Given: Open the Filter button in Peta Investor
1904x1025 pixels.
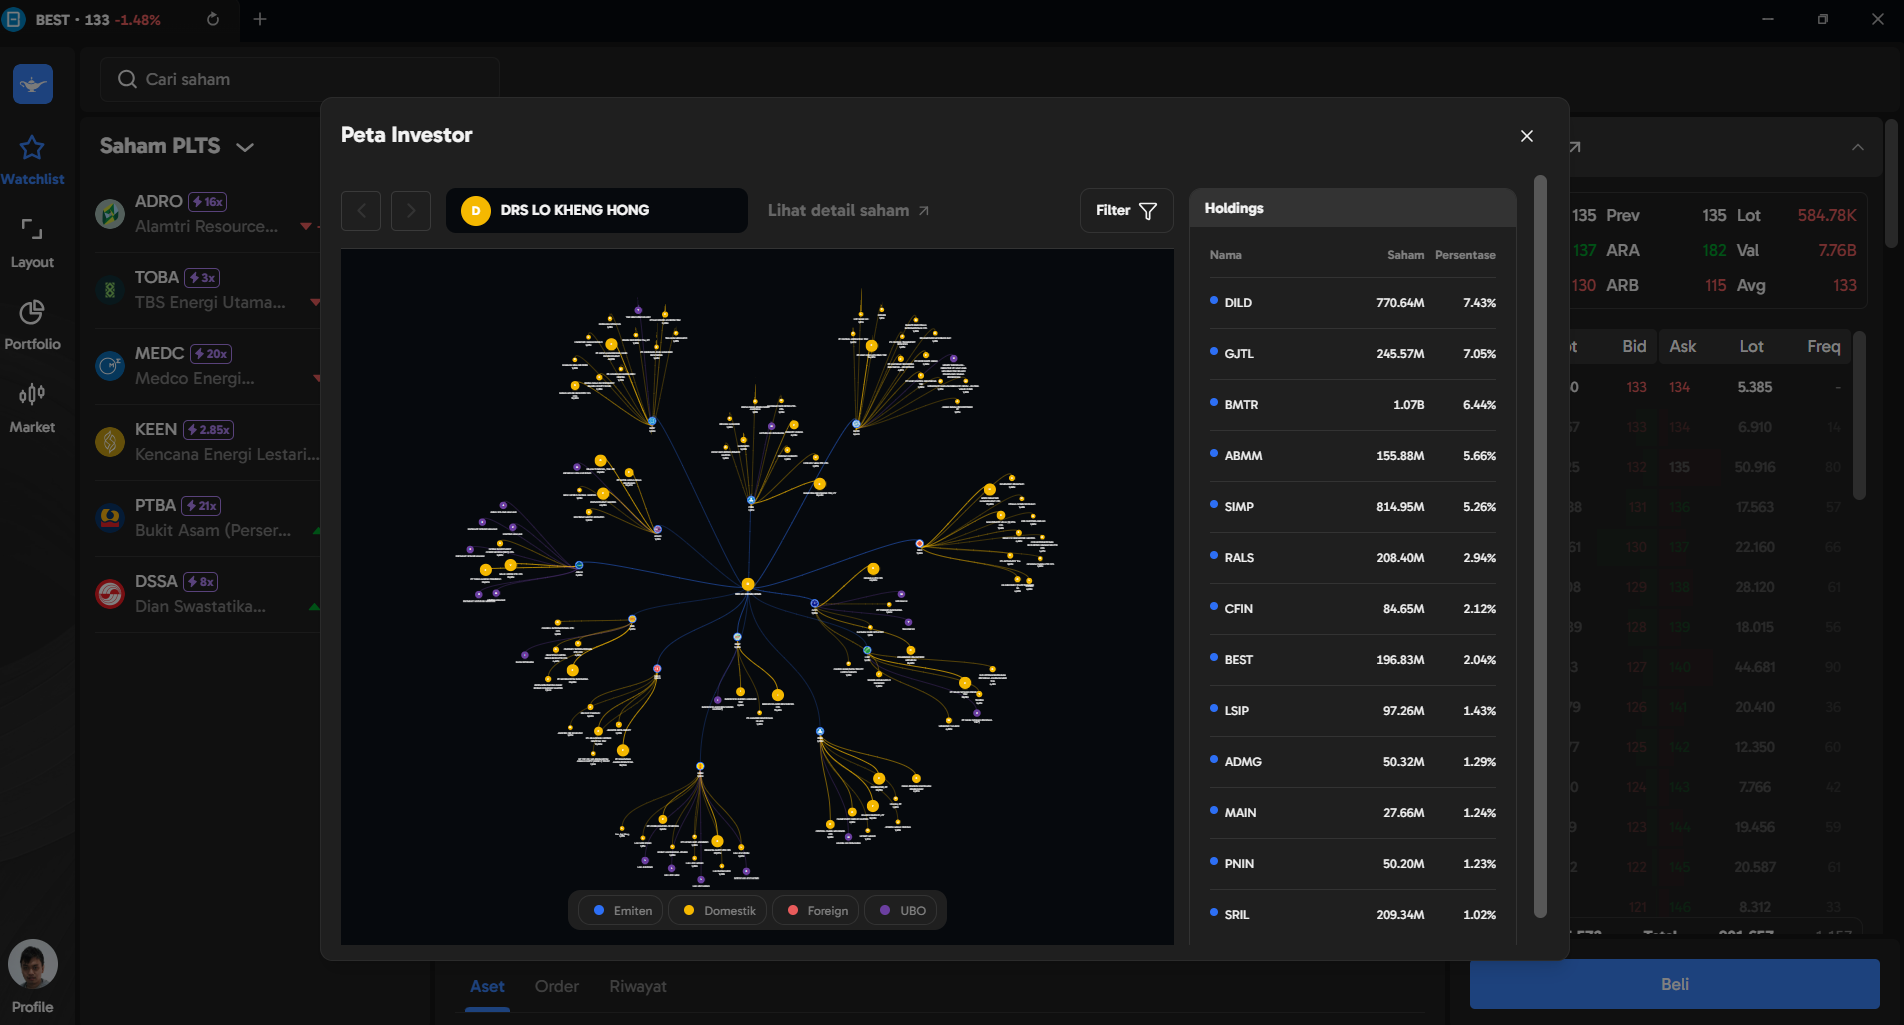Looking at the screenshot, I should click(1126, 211).
